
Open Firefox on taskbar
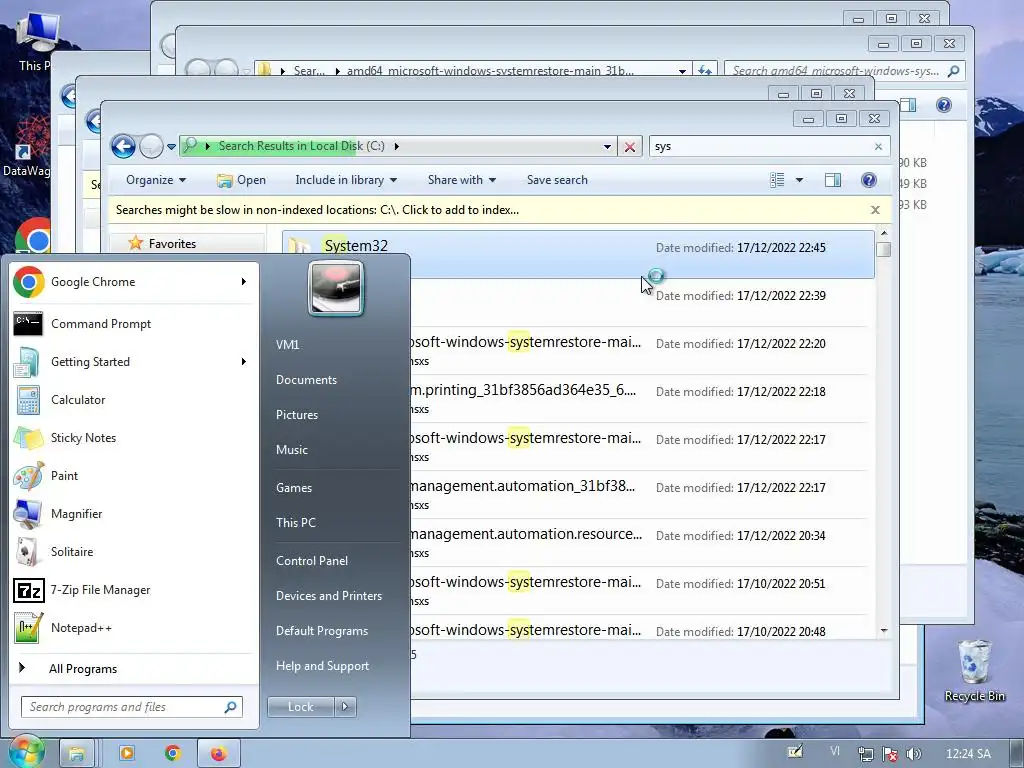coord(218,754)
